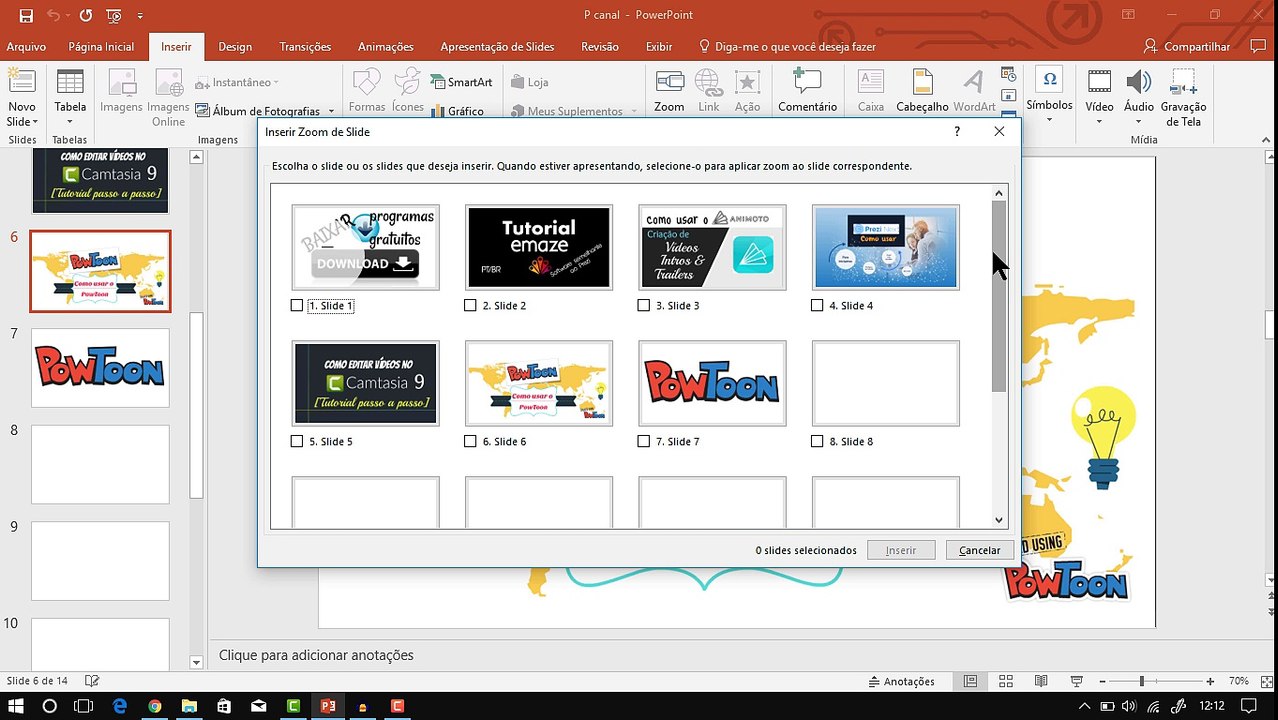Open the Arquivo tab
This screenshot has height=720, width=1278.
[26, 47]
